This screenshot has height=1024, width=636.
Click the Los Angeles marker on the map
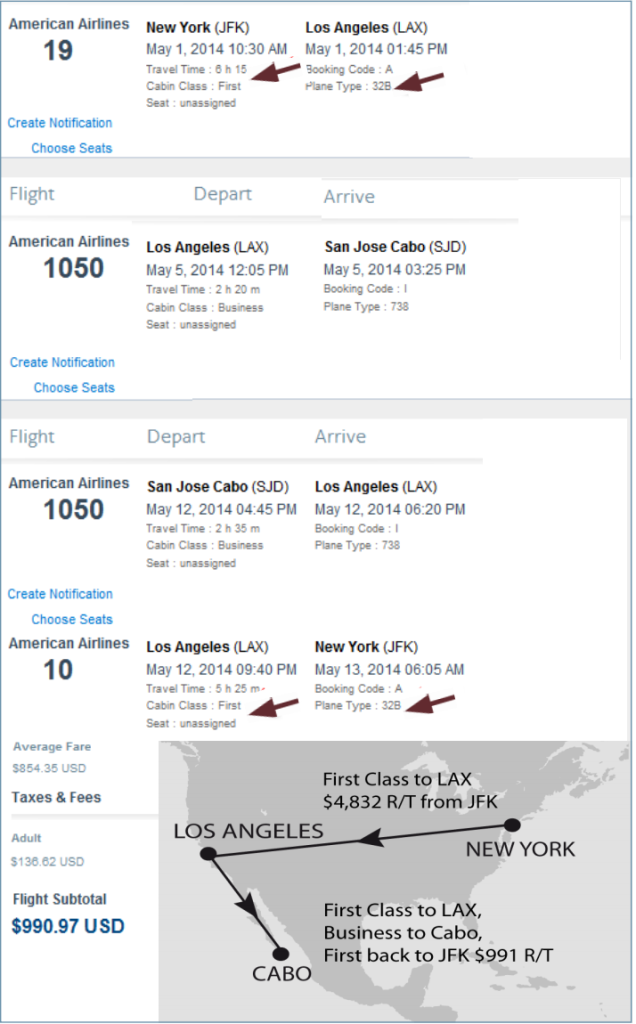[x=207, y=852]
